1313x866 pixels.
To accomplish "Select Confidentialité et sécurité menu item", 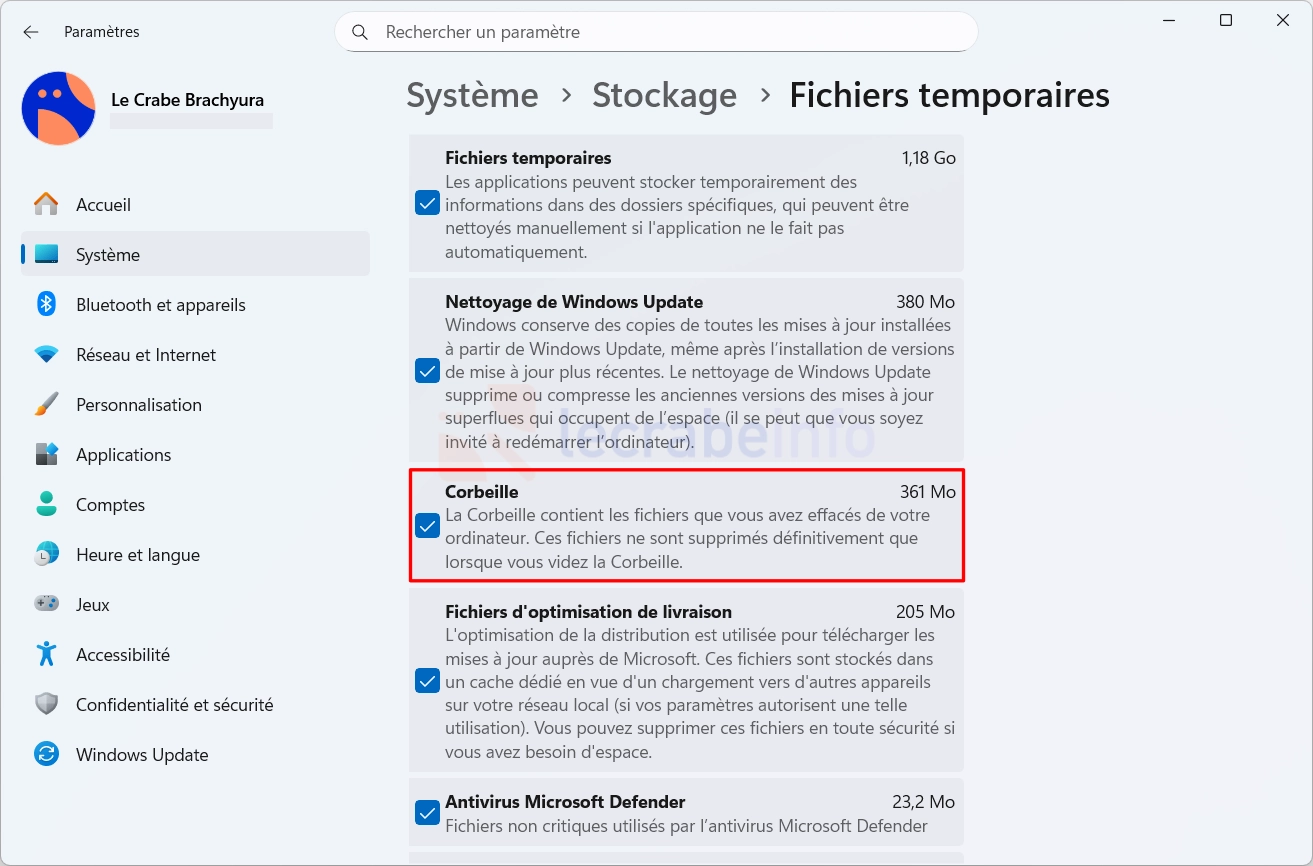I will (174, 704).
